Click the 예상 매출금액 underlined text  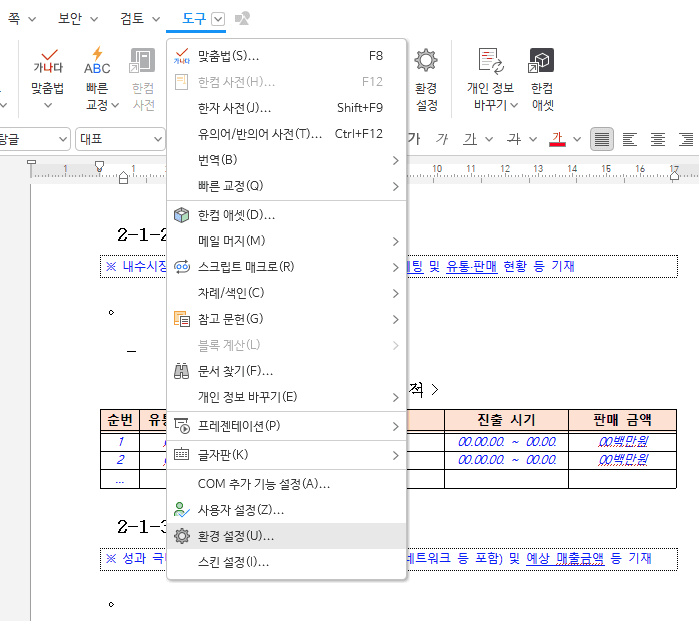tap(565, 558)
